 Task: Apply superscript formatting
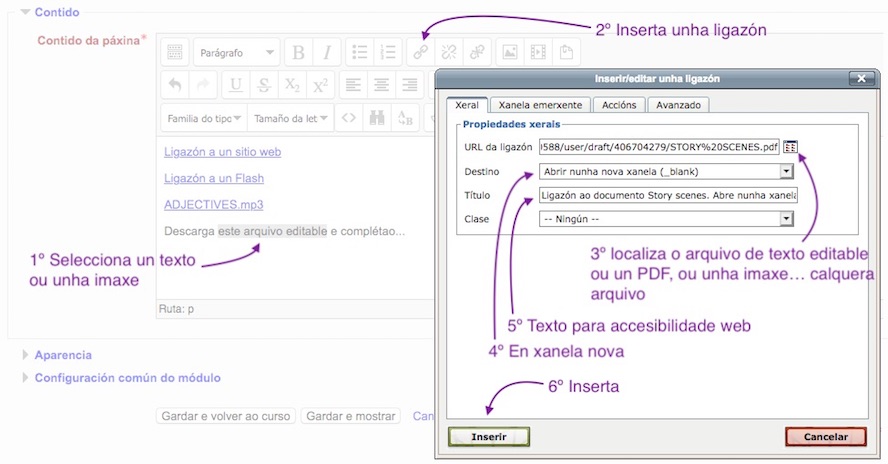(x=321, y=86)
